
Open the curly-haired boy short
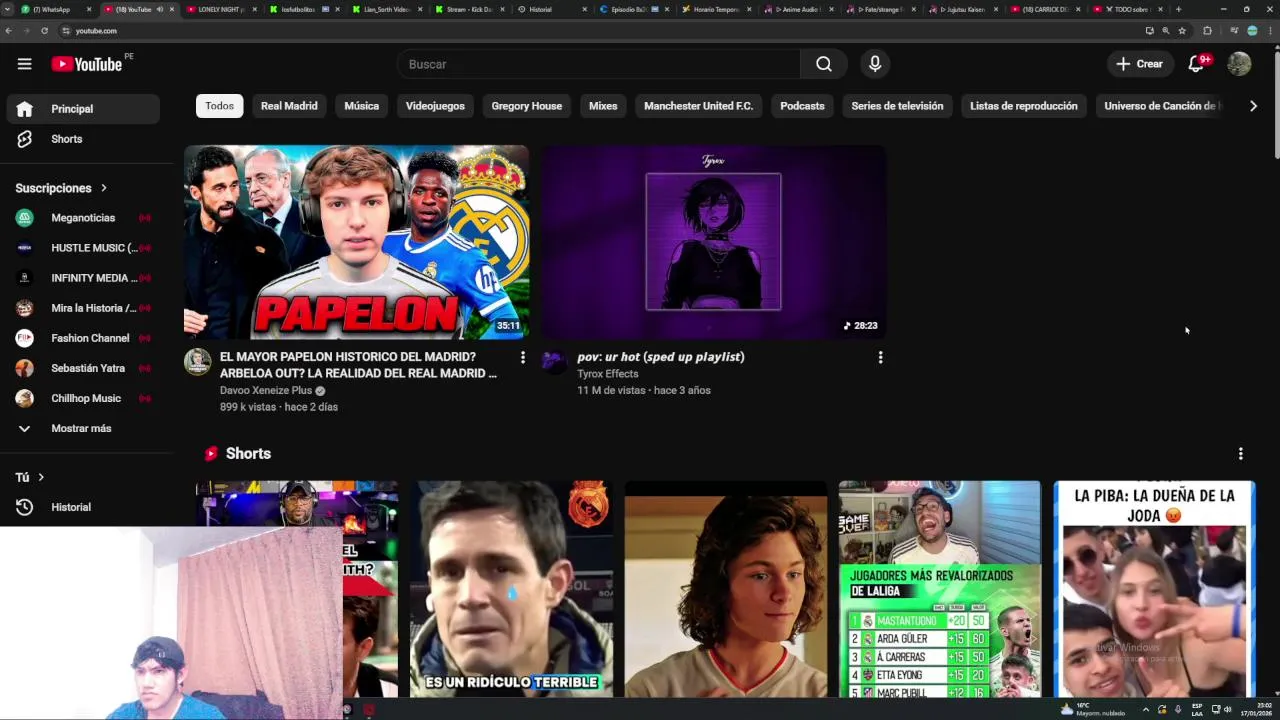coord(726,588)
